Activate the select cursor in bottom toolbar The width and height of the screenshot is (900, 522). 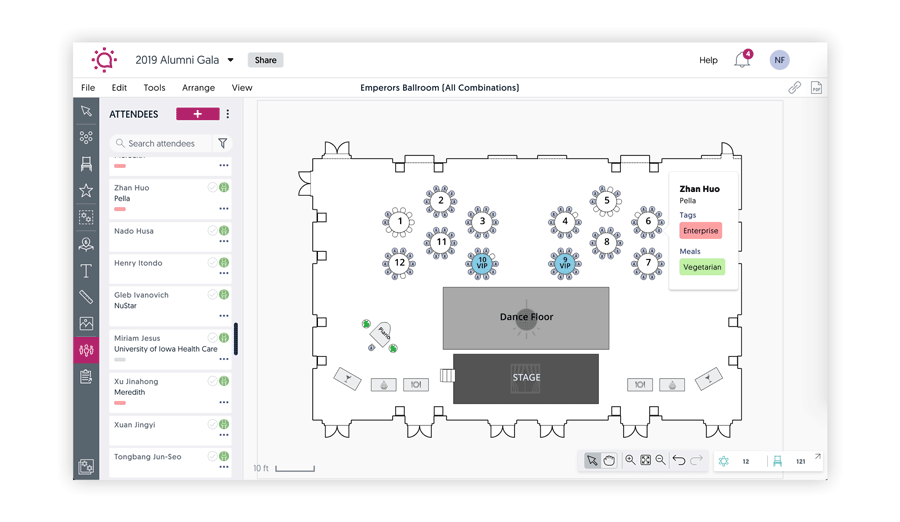592,460
